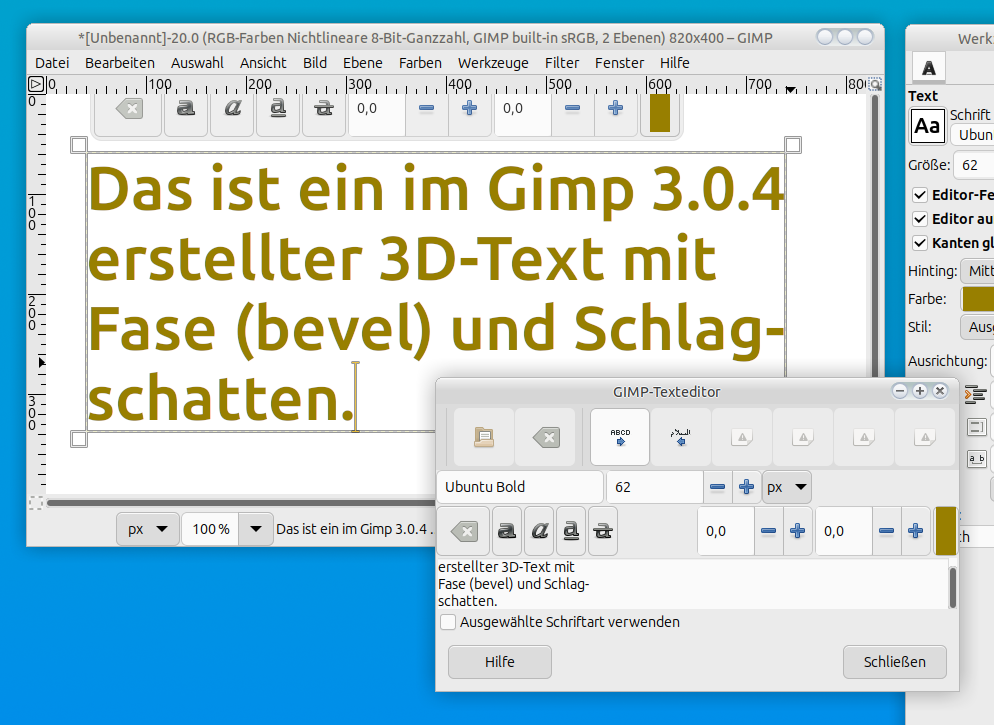Toggle the Kanten gl… checkbox

(920, 243)
